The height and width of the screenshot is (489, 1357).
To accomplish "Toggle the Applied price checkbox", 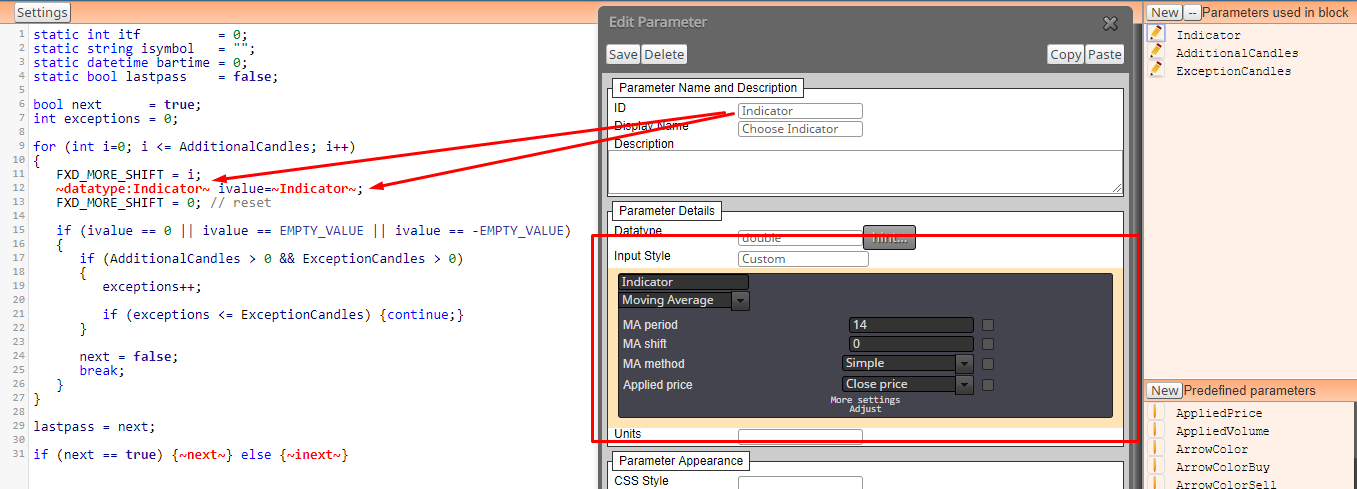I will (x=988, y=384).
